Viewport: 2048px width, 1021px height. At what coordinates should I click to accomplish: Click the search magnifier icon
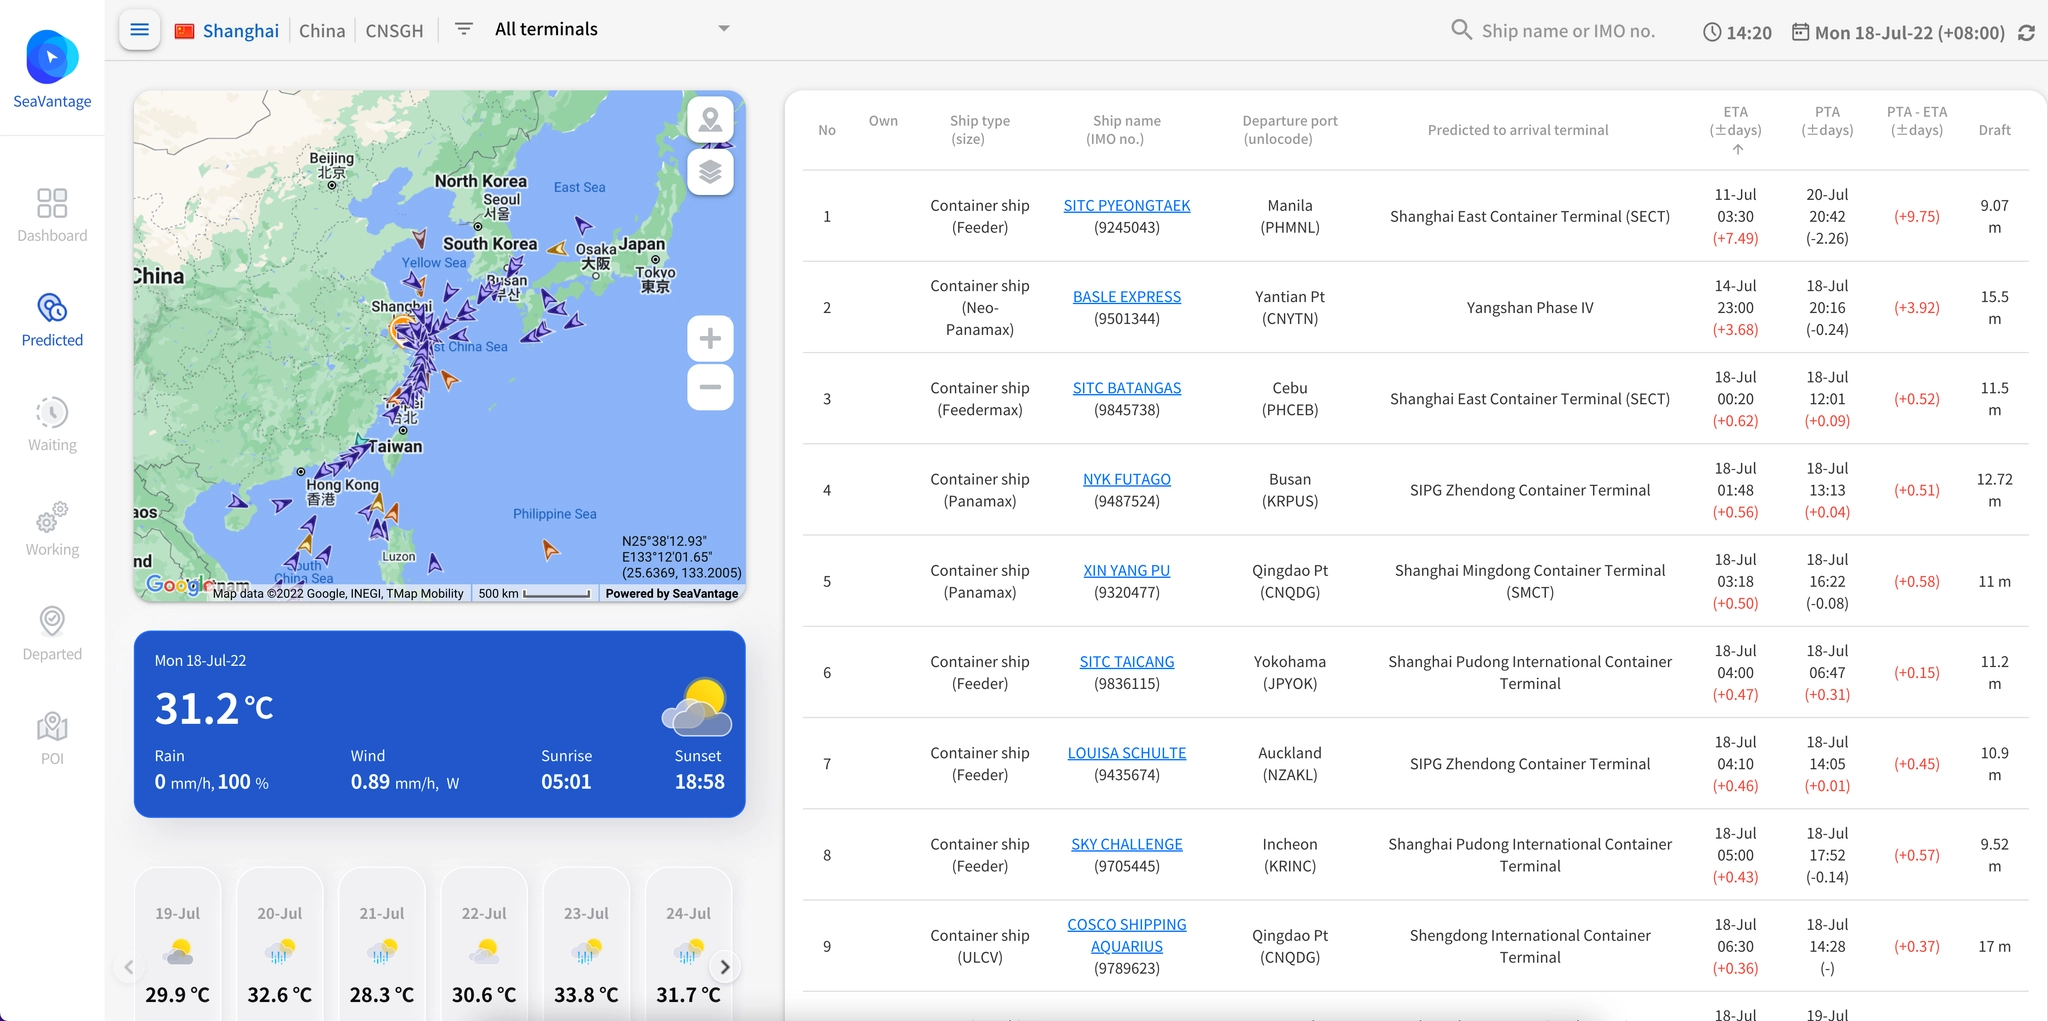[x=1461, y=30]
